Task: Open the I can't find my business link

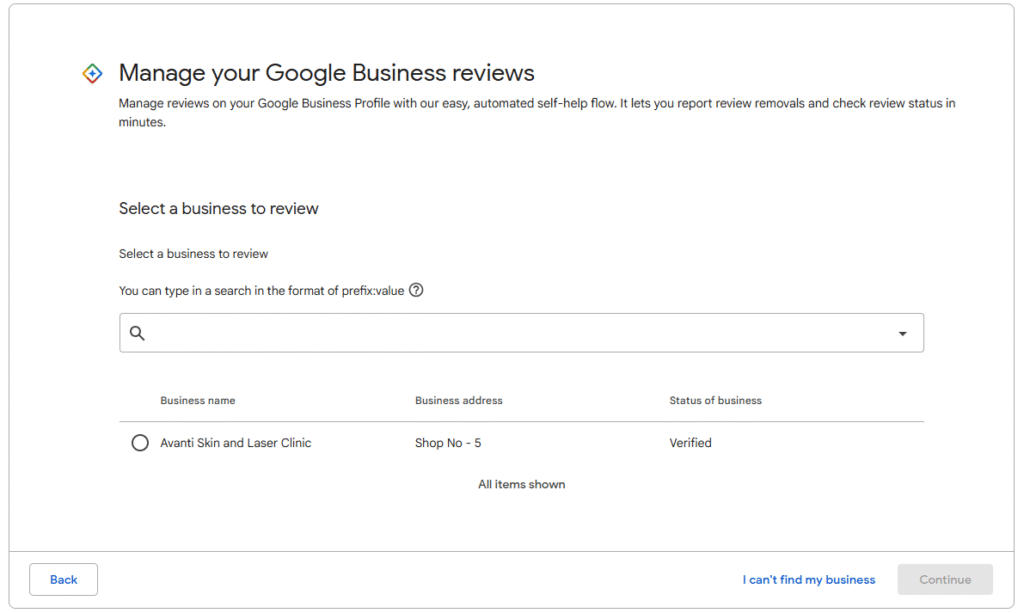Action: [x=808, y=580]
